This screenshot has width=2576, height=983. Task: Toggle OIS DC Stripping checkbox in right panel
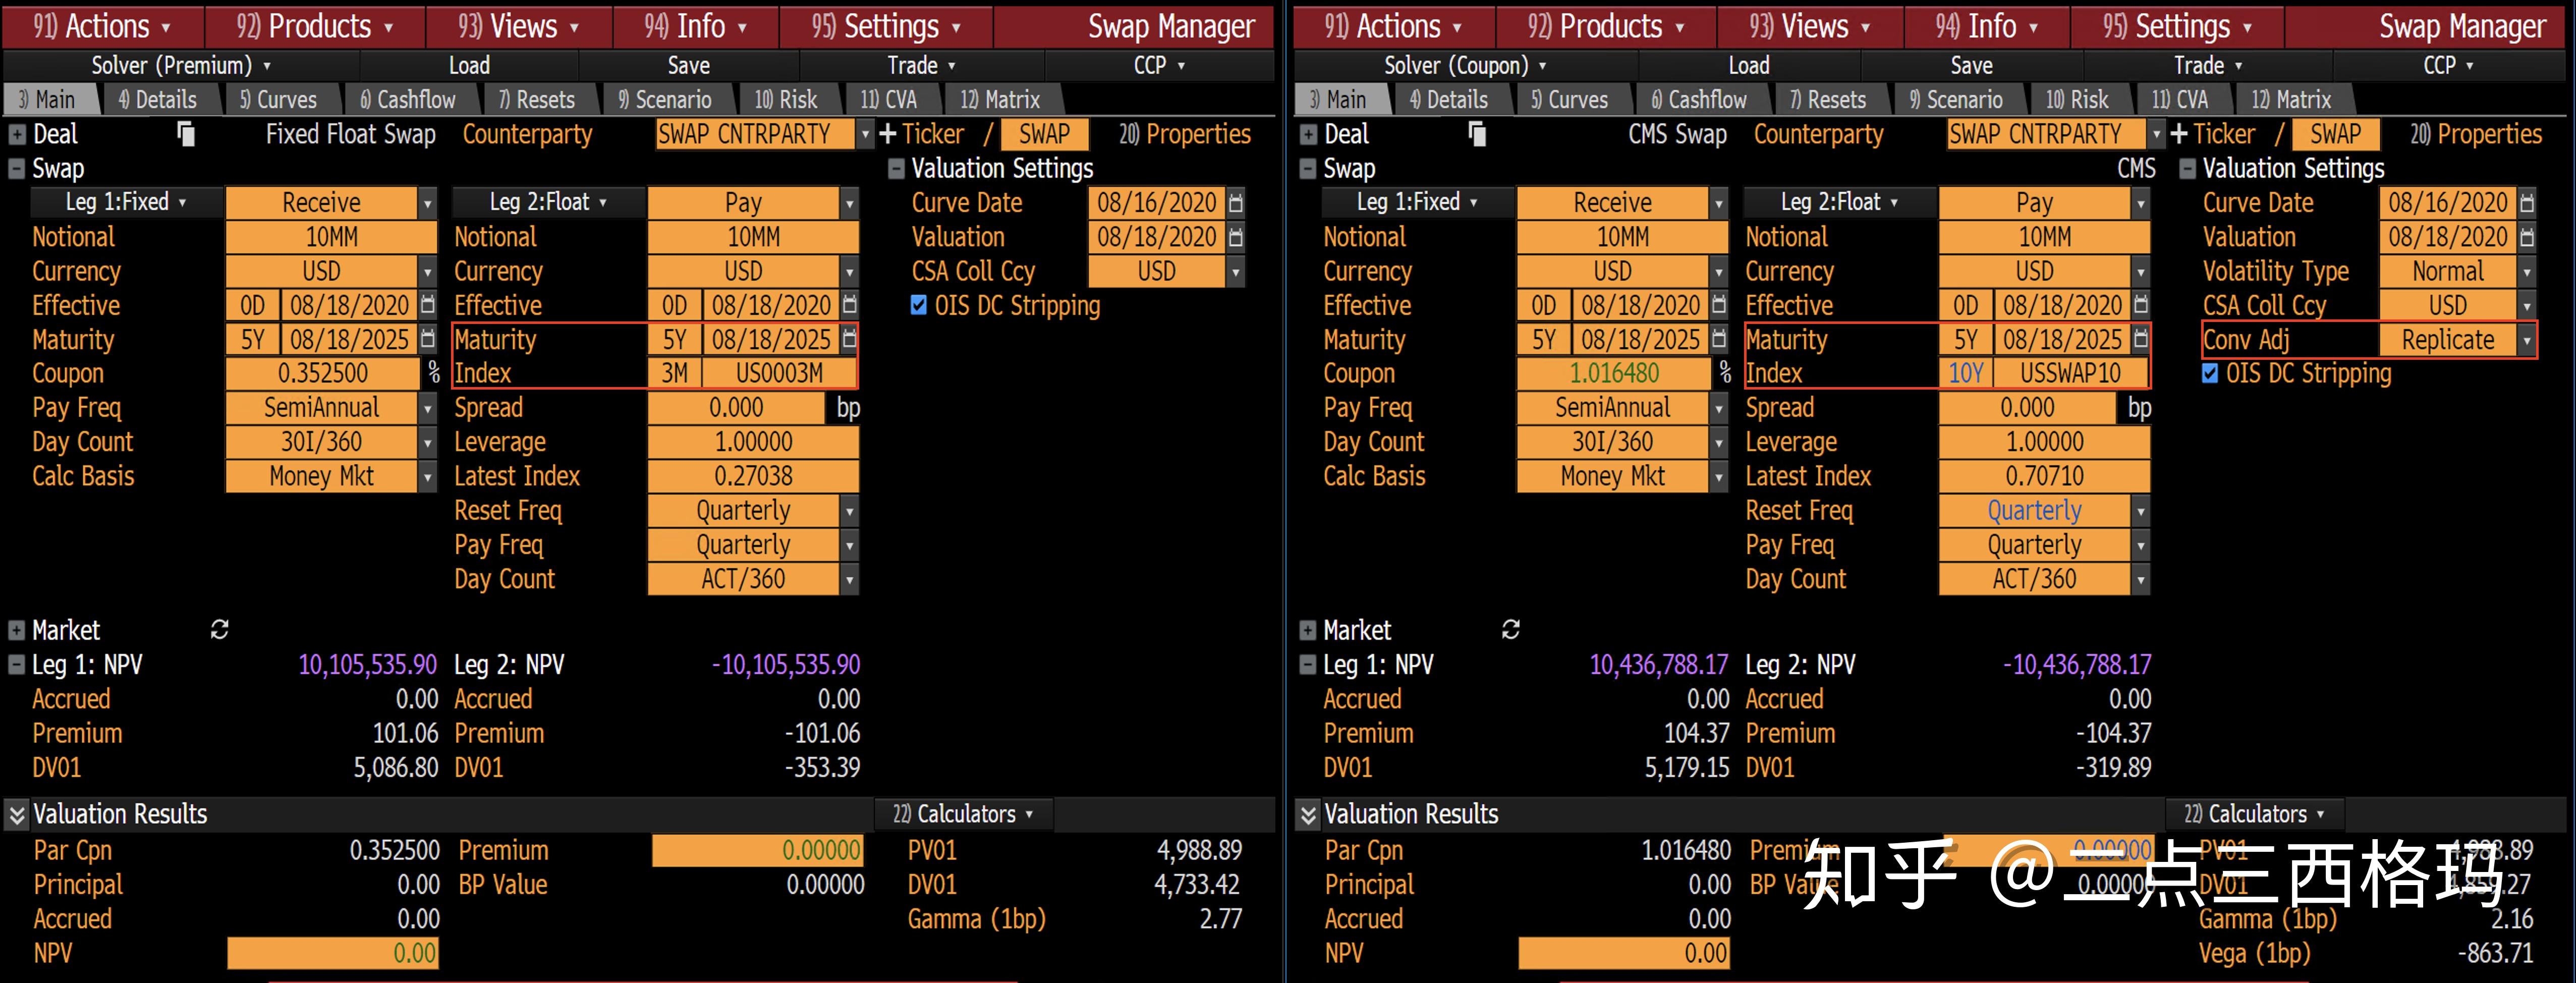[x=2210, y=373]
